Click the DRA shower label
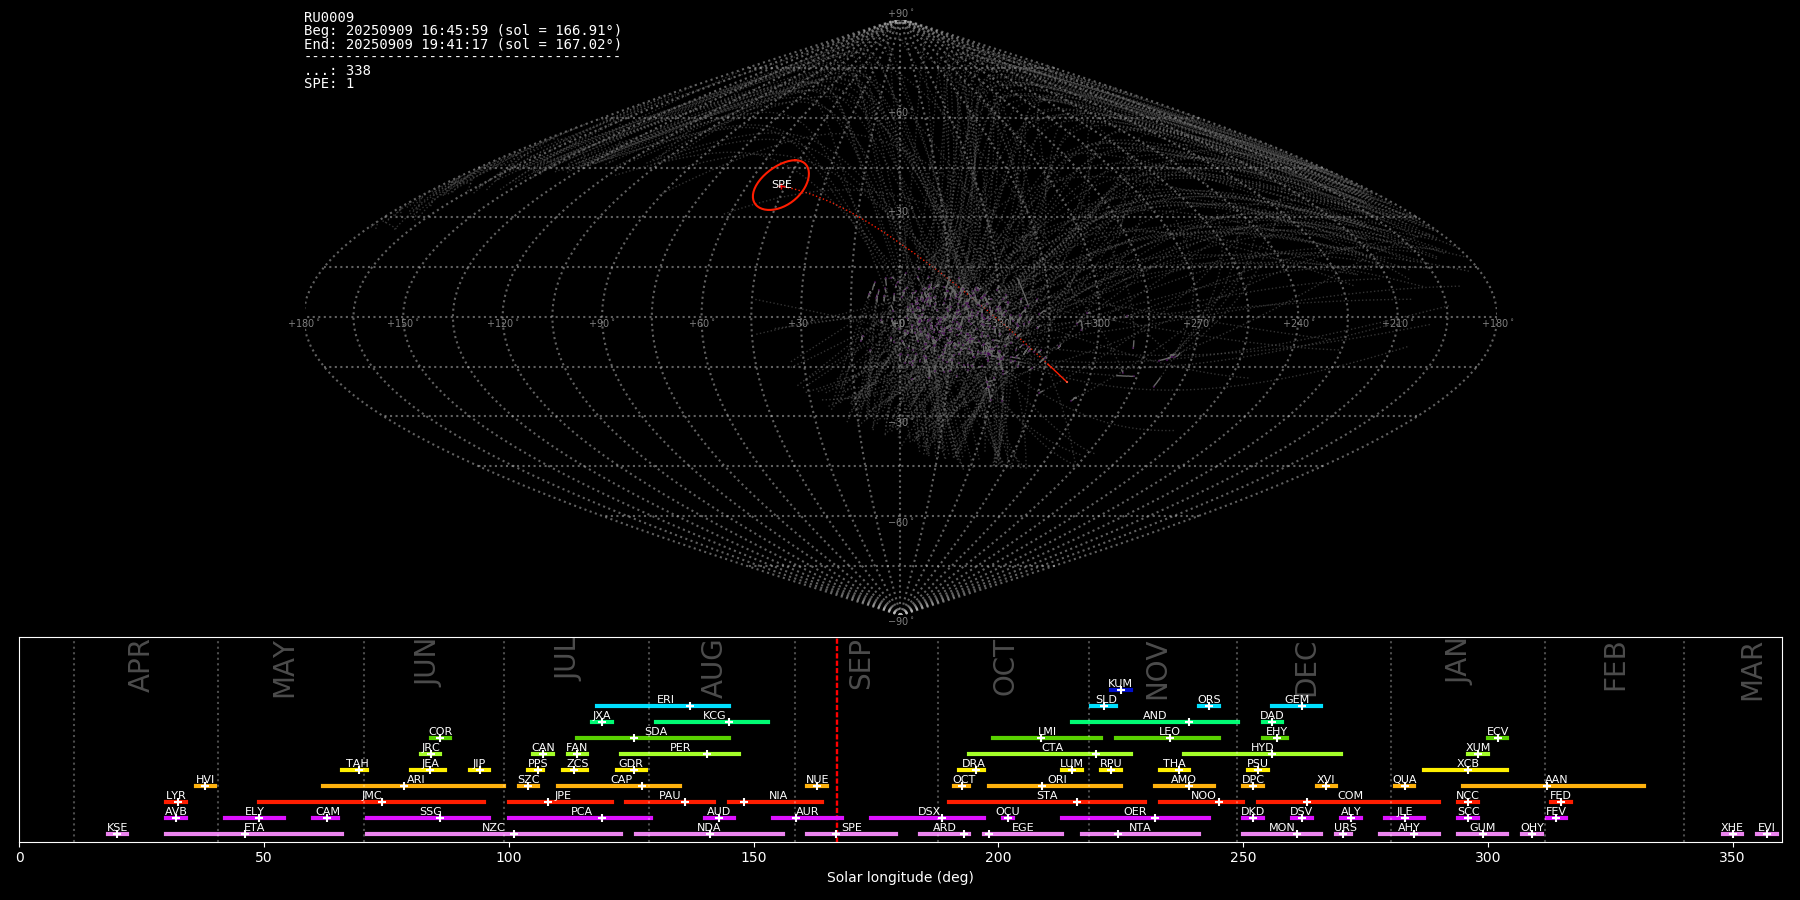 click(x=973, y=764)
